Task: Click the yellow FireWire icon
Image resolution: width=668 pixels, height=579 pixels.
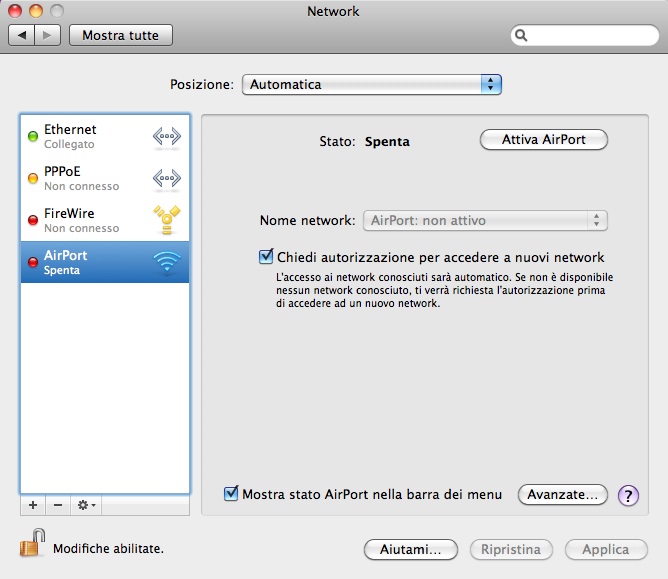Action: (167, 220)
